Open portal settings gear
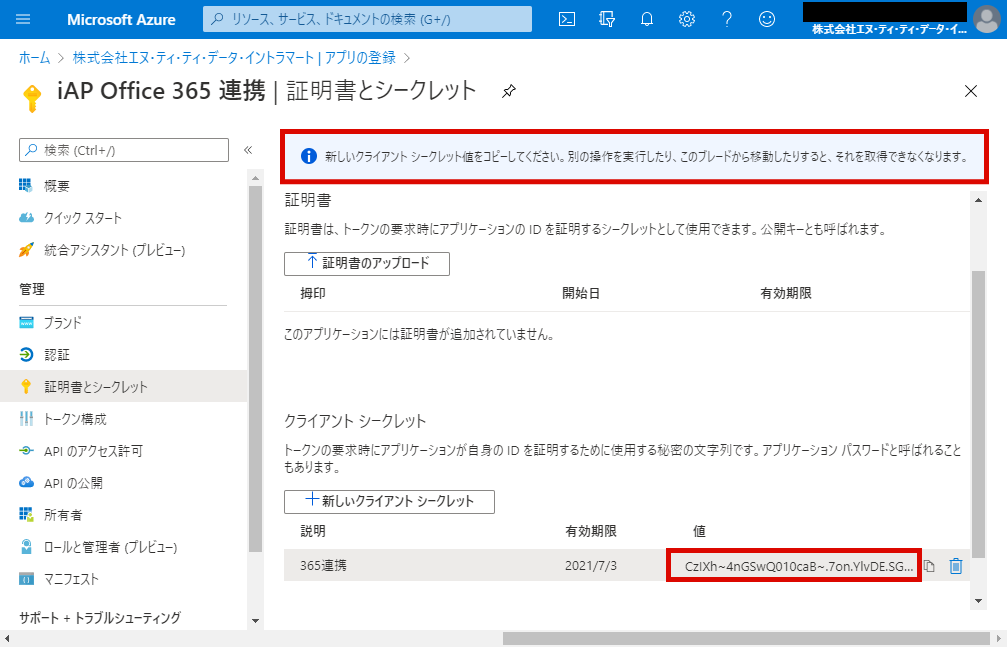This screenshot has height=647, width=1007. pyautogui.click(x=687, y=19)
